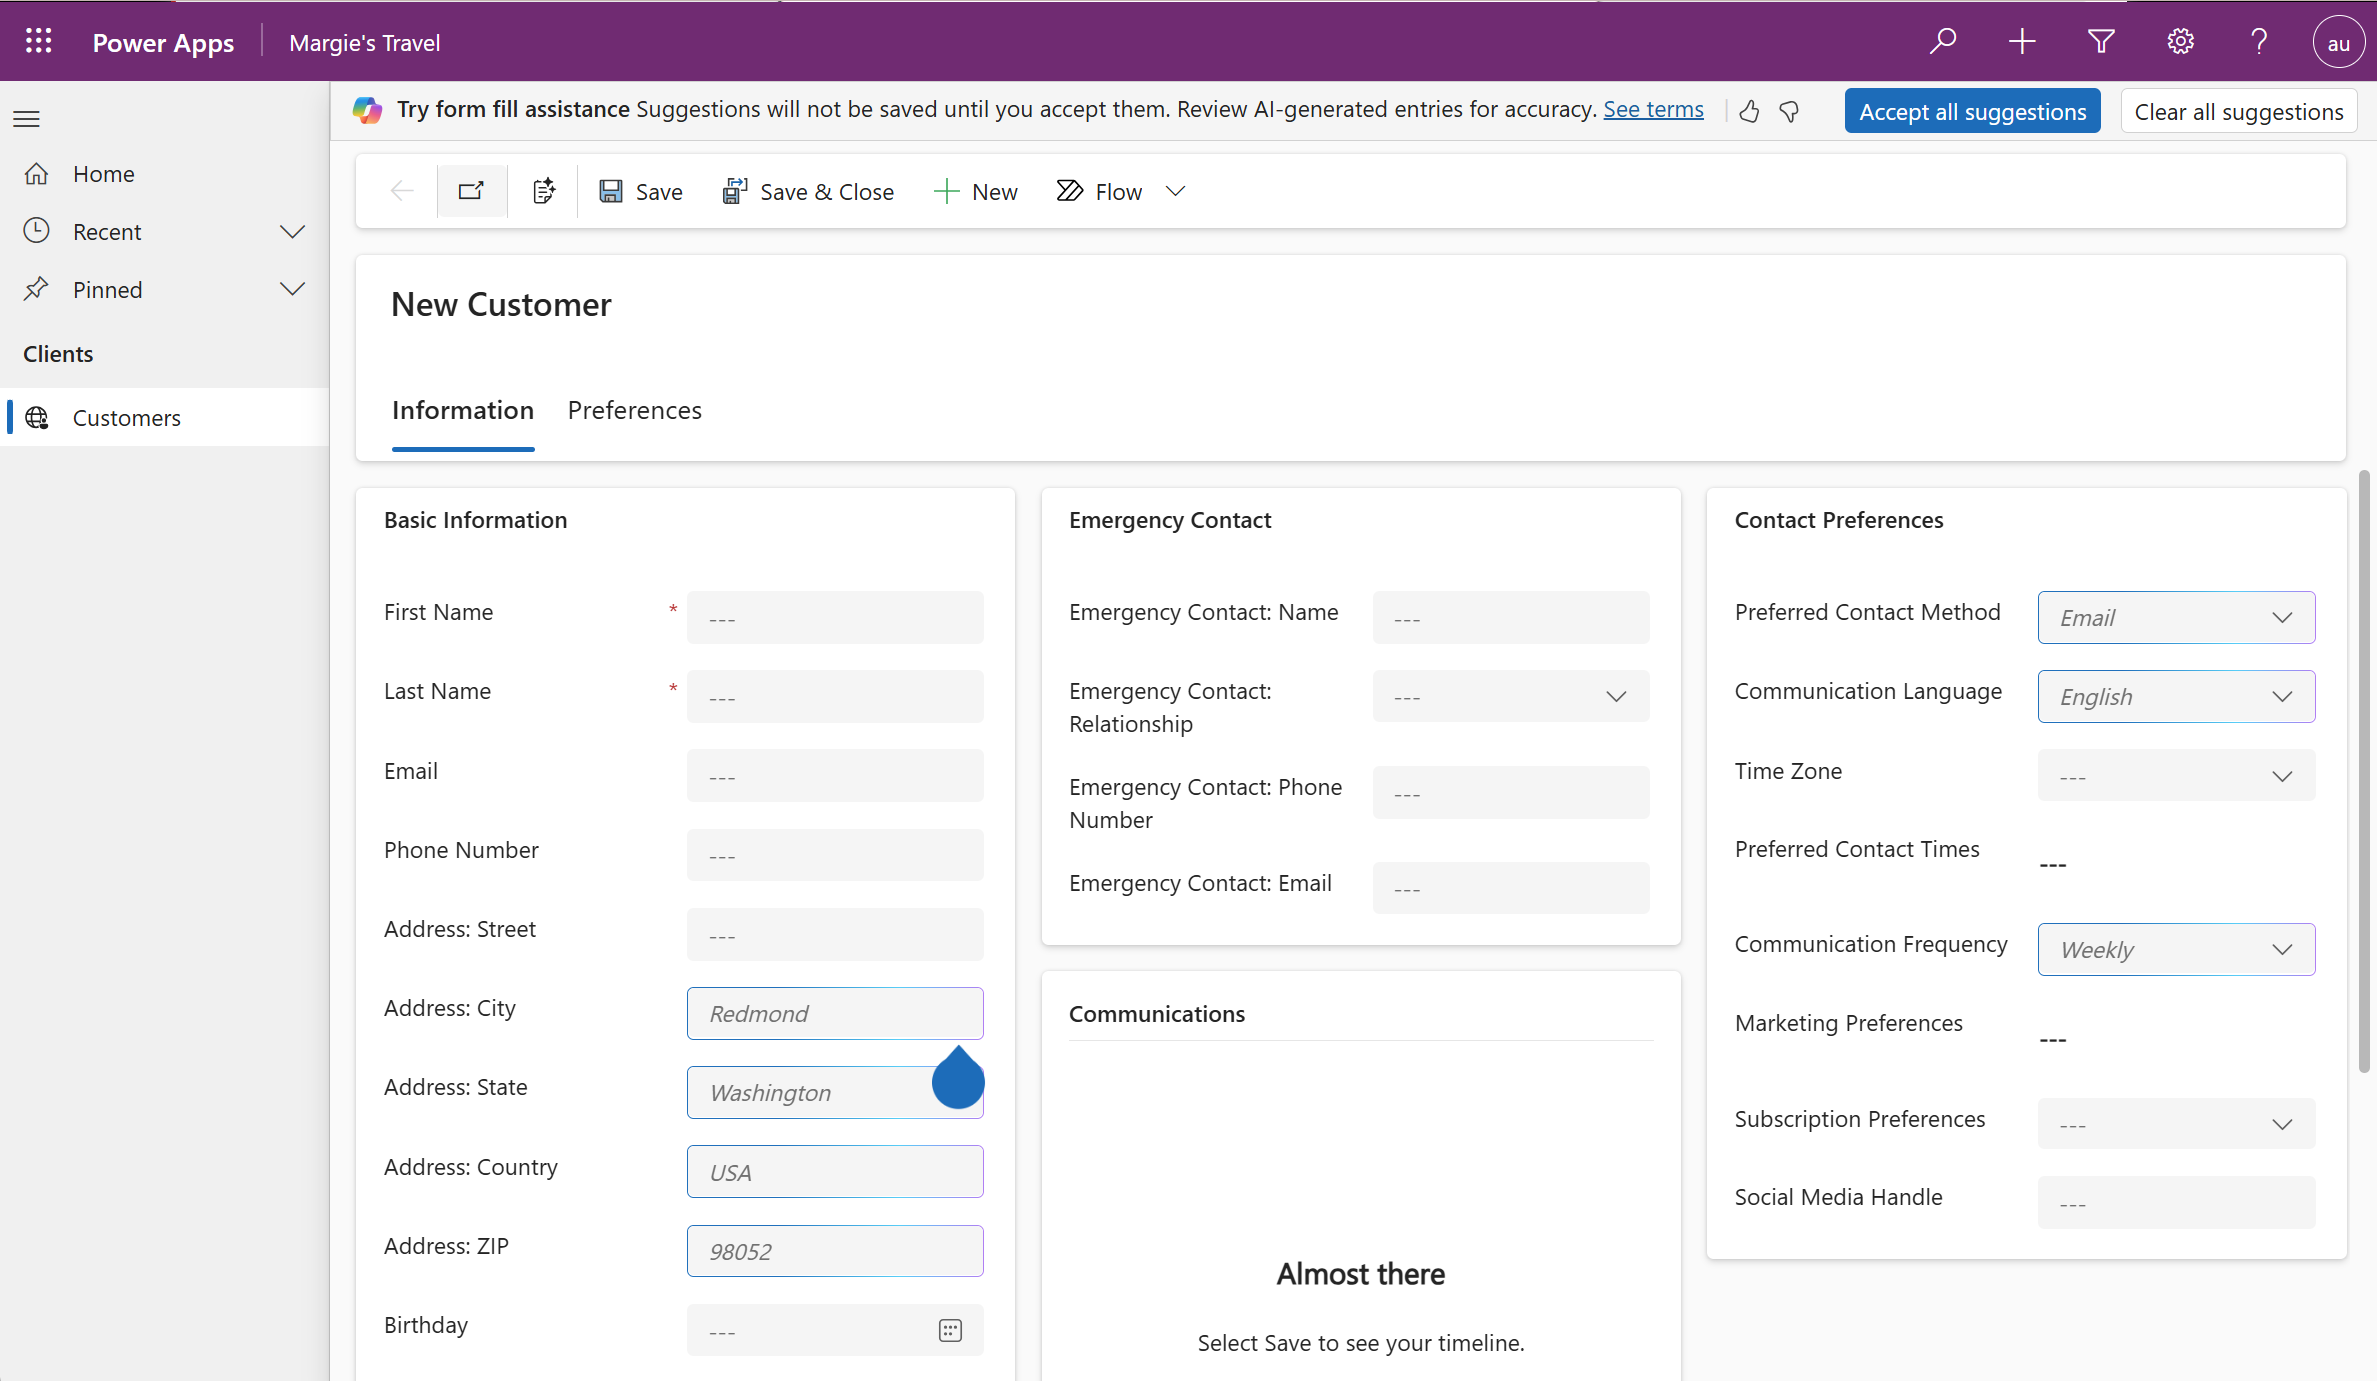
Task: Open the user account avatar
Action: click(x=2338, y=42)
